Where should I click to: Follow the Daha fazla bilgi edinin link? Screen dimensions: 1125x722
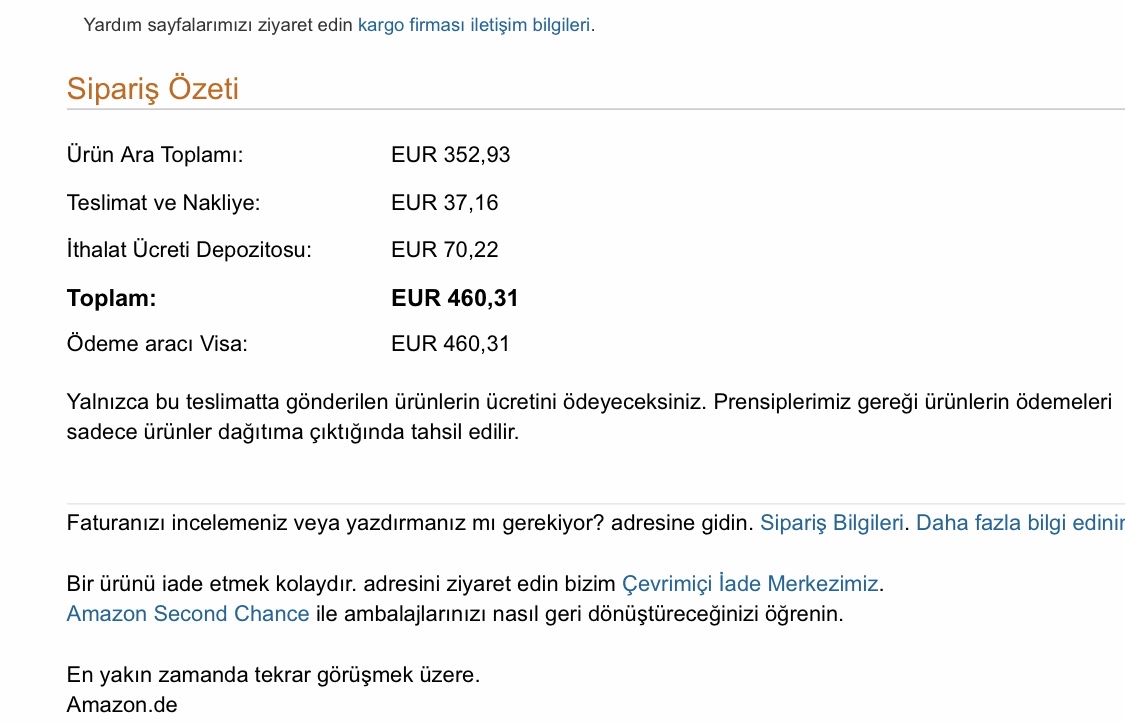pyautogui.click(x=1020, y=522)
